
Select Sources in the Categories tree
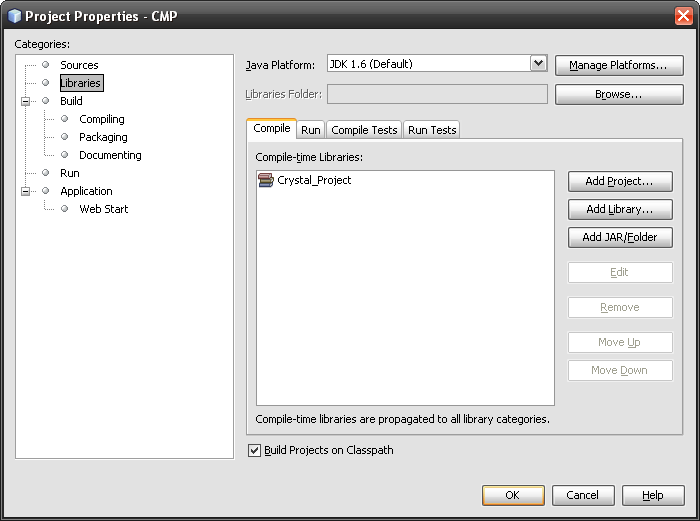pos(79,65)
